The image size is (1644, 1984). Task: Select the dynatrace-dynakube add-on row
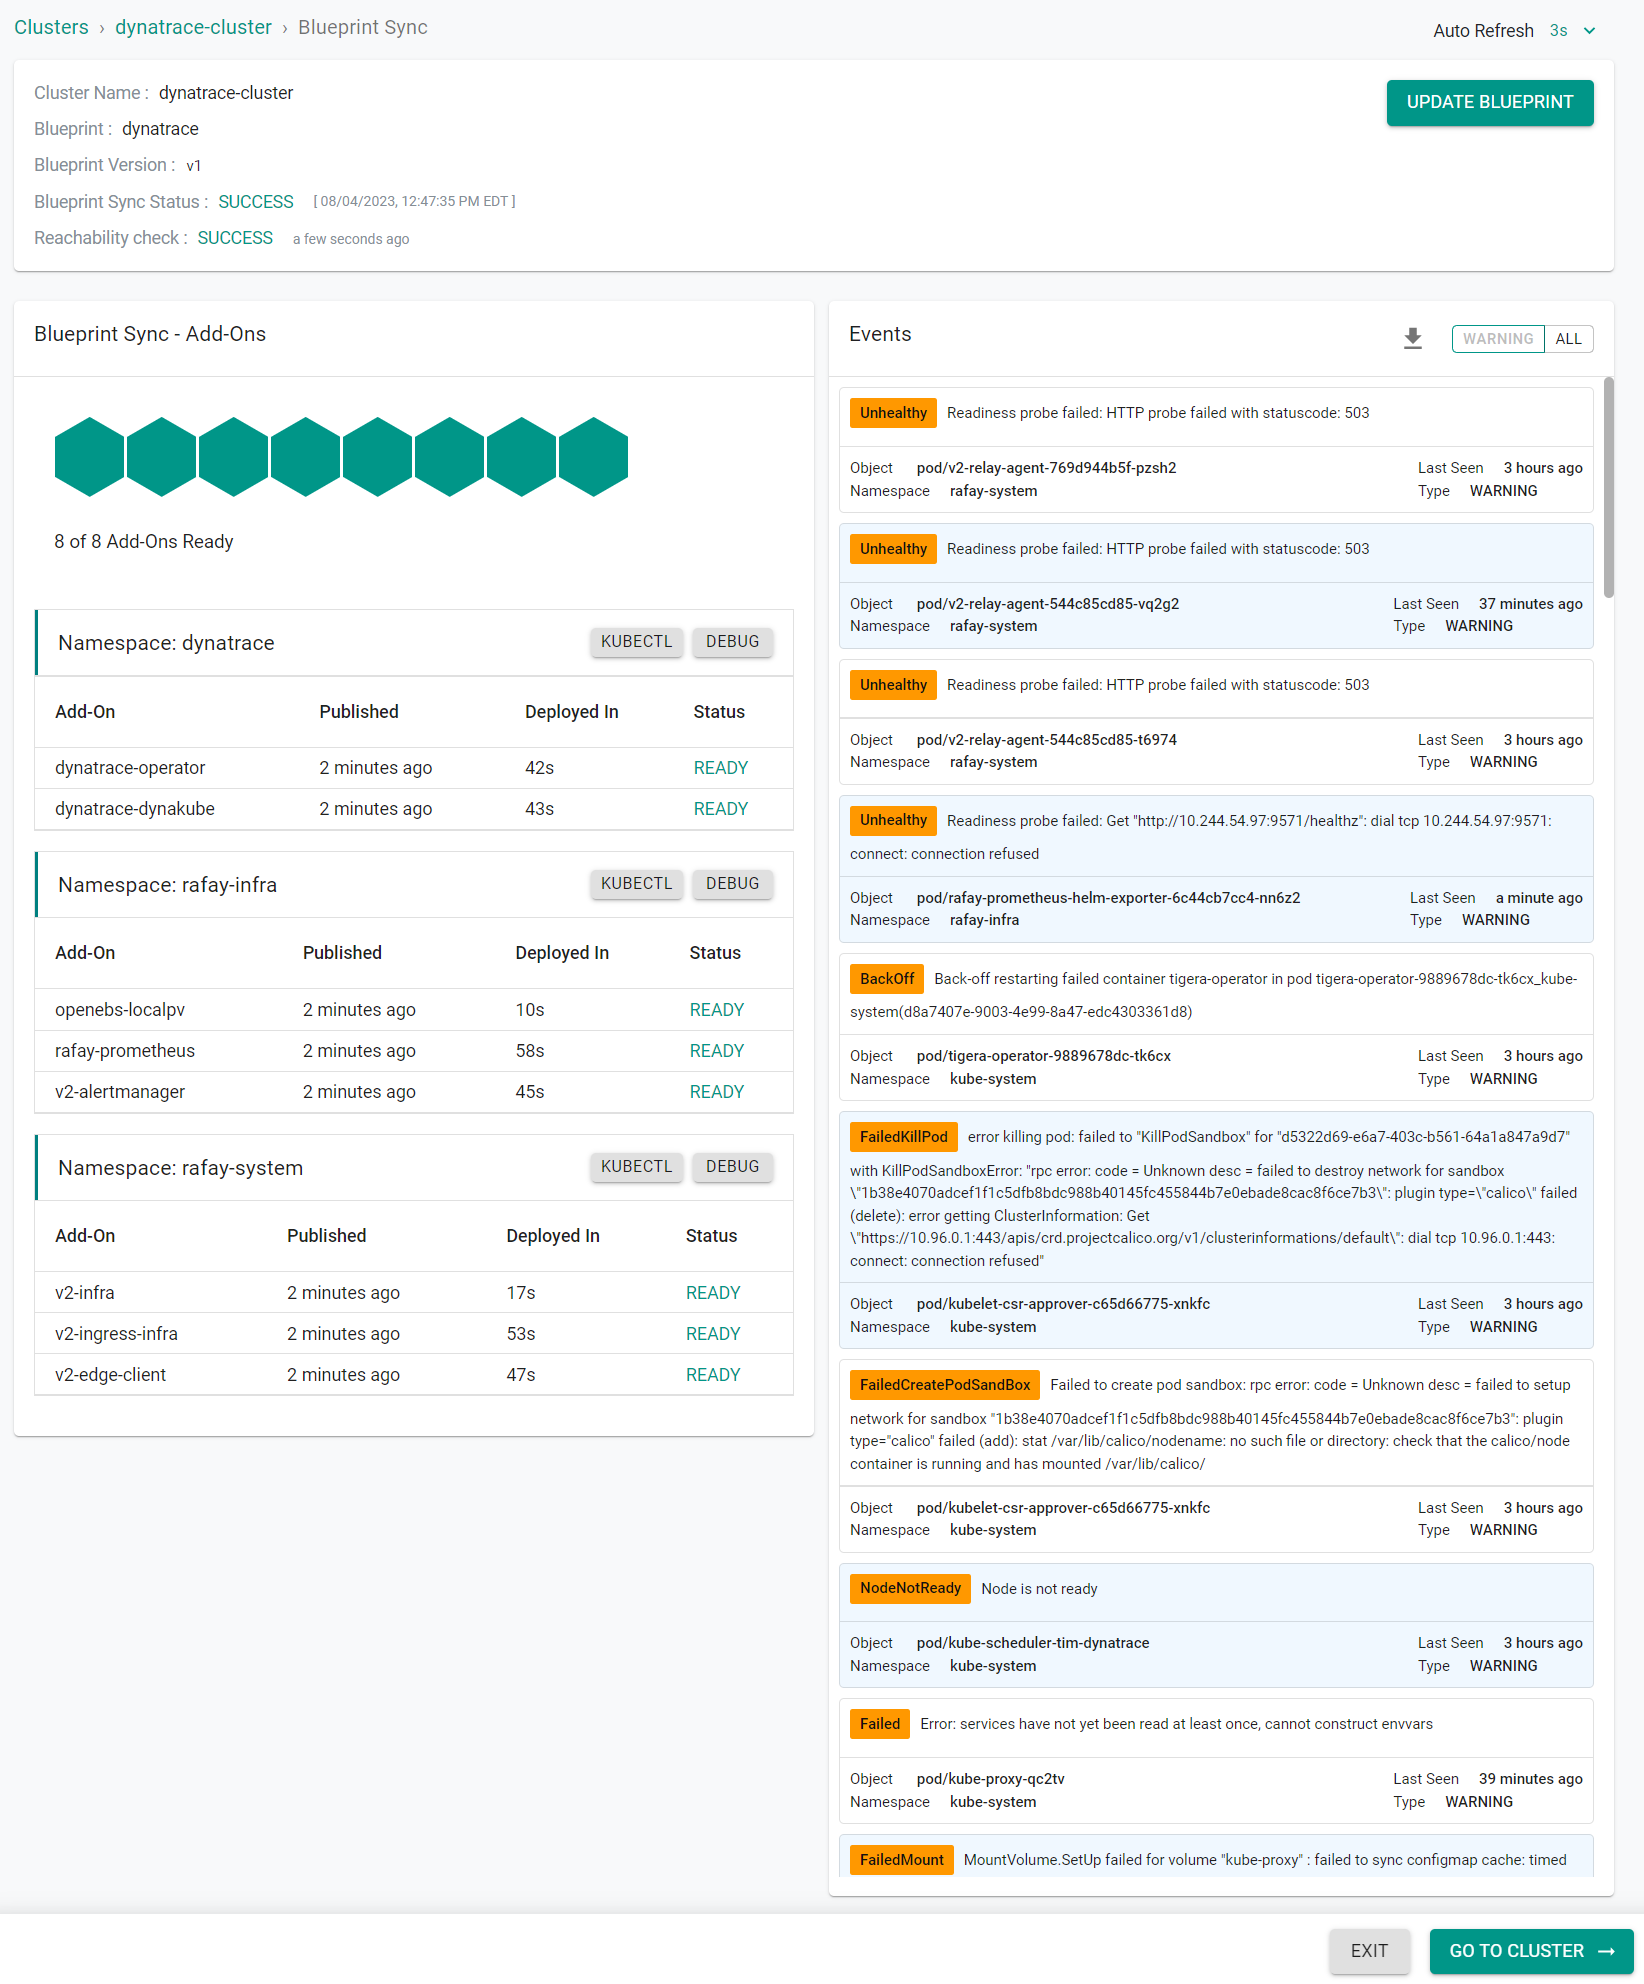coord(414,809)
